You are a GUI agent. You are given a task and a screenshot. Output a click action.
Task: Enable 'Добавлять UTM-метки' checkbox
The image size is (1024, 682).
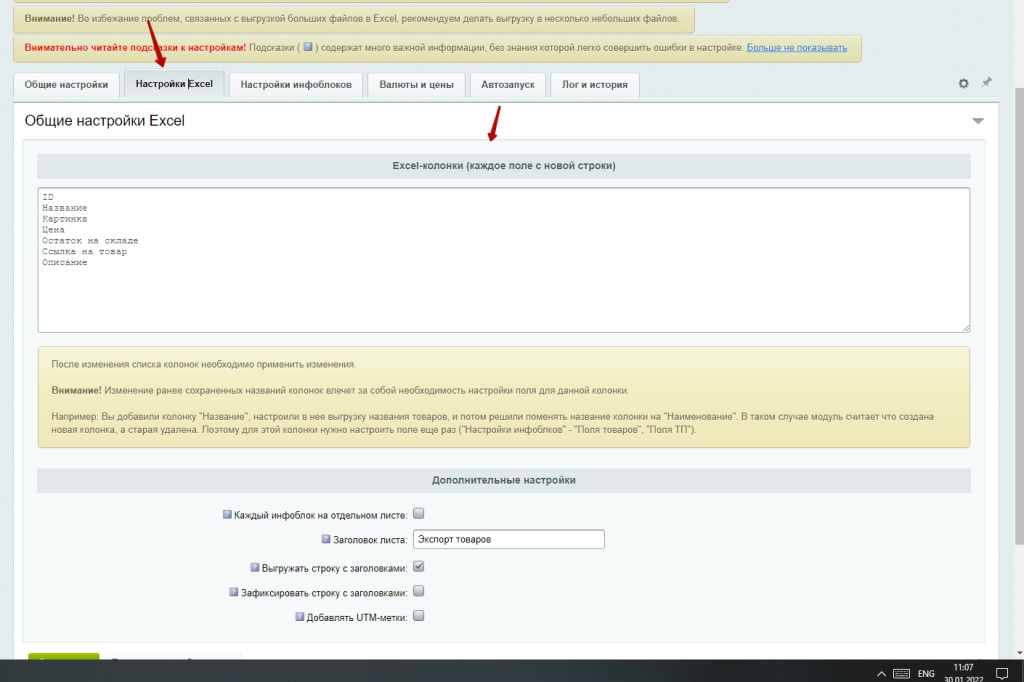[419, 615]
